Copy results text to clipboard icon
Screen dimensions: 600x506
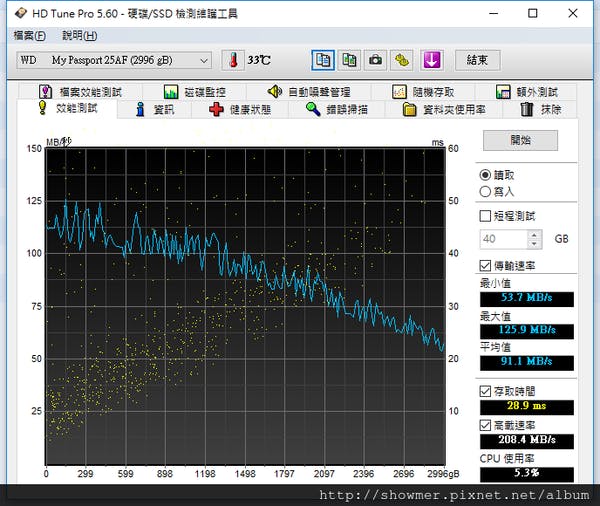(323, 60)
